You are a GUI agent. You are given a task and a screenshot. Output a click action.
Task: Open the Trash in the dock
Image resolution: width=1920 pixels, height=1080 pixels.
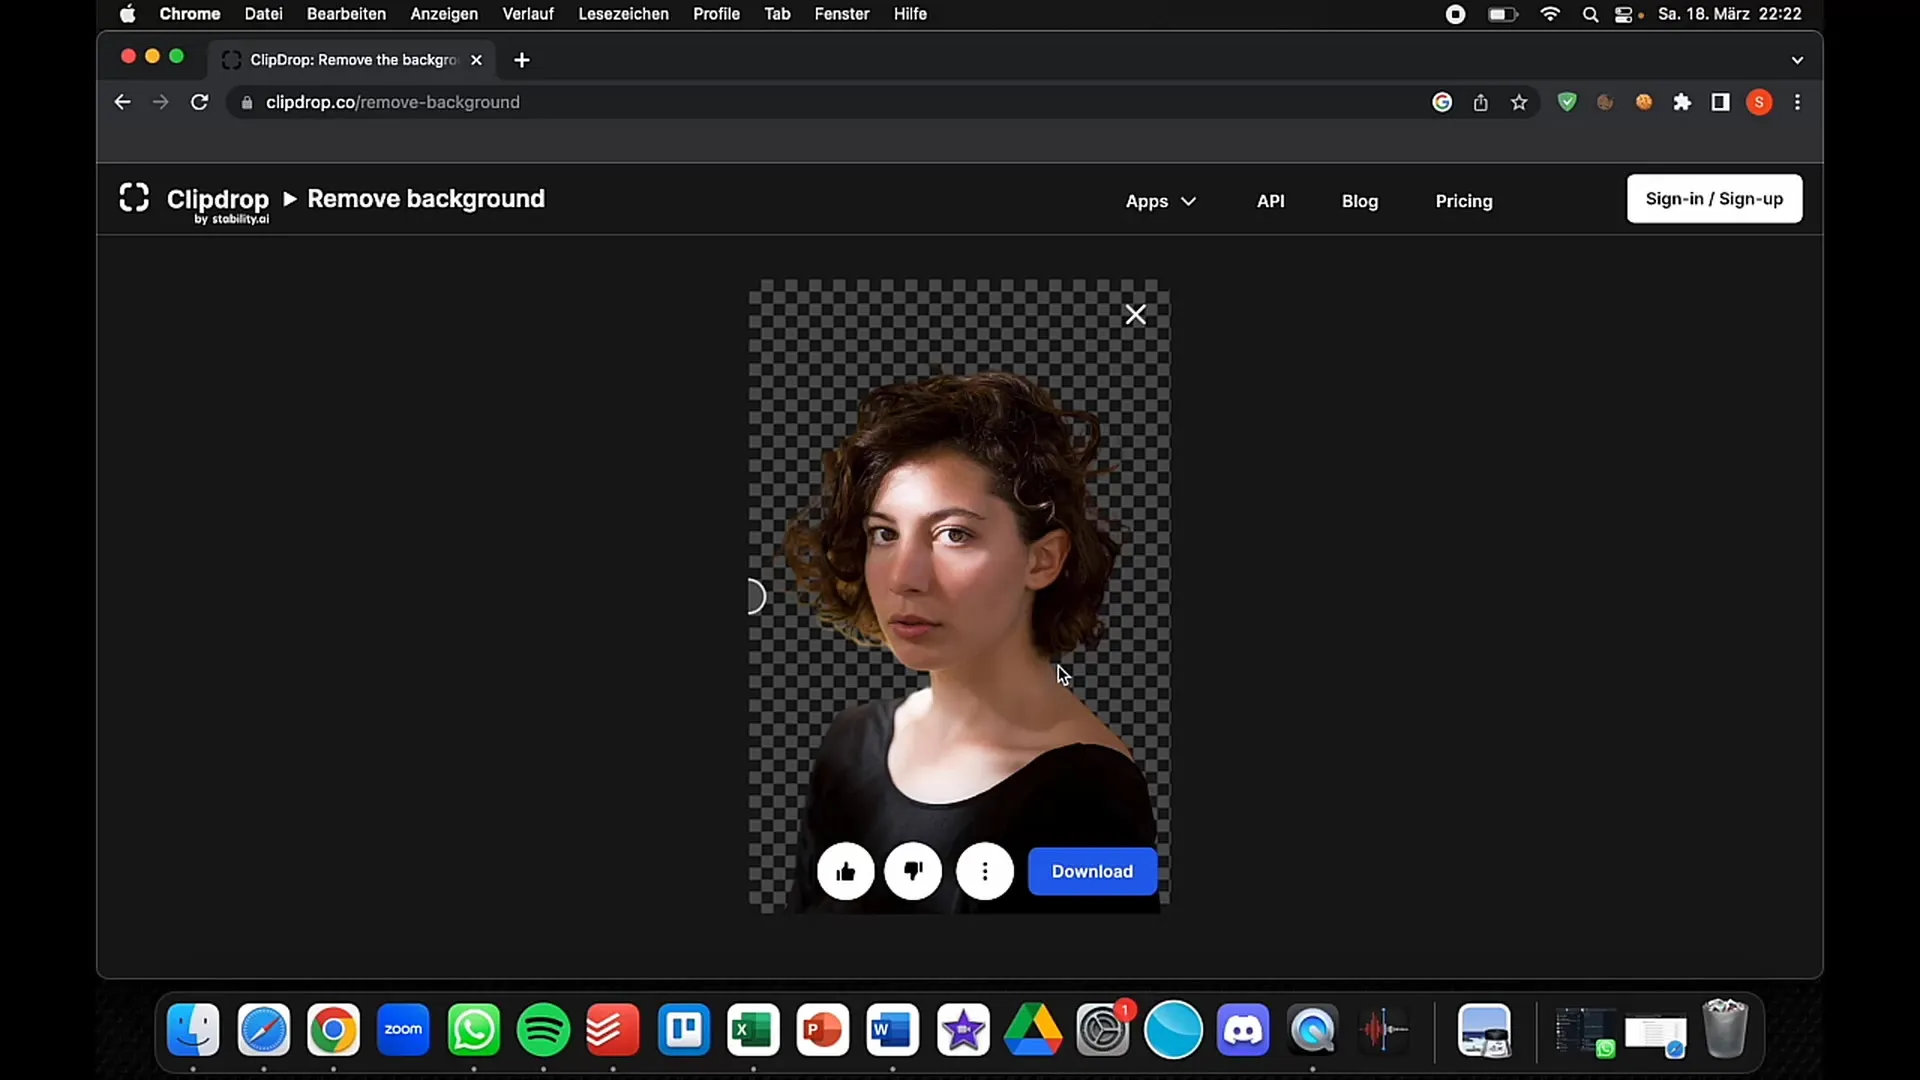tap(1725, 1030)
